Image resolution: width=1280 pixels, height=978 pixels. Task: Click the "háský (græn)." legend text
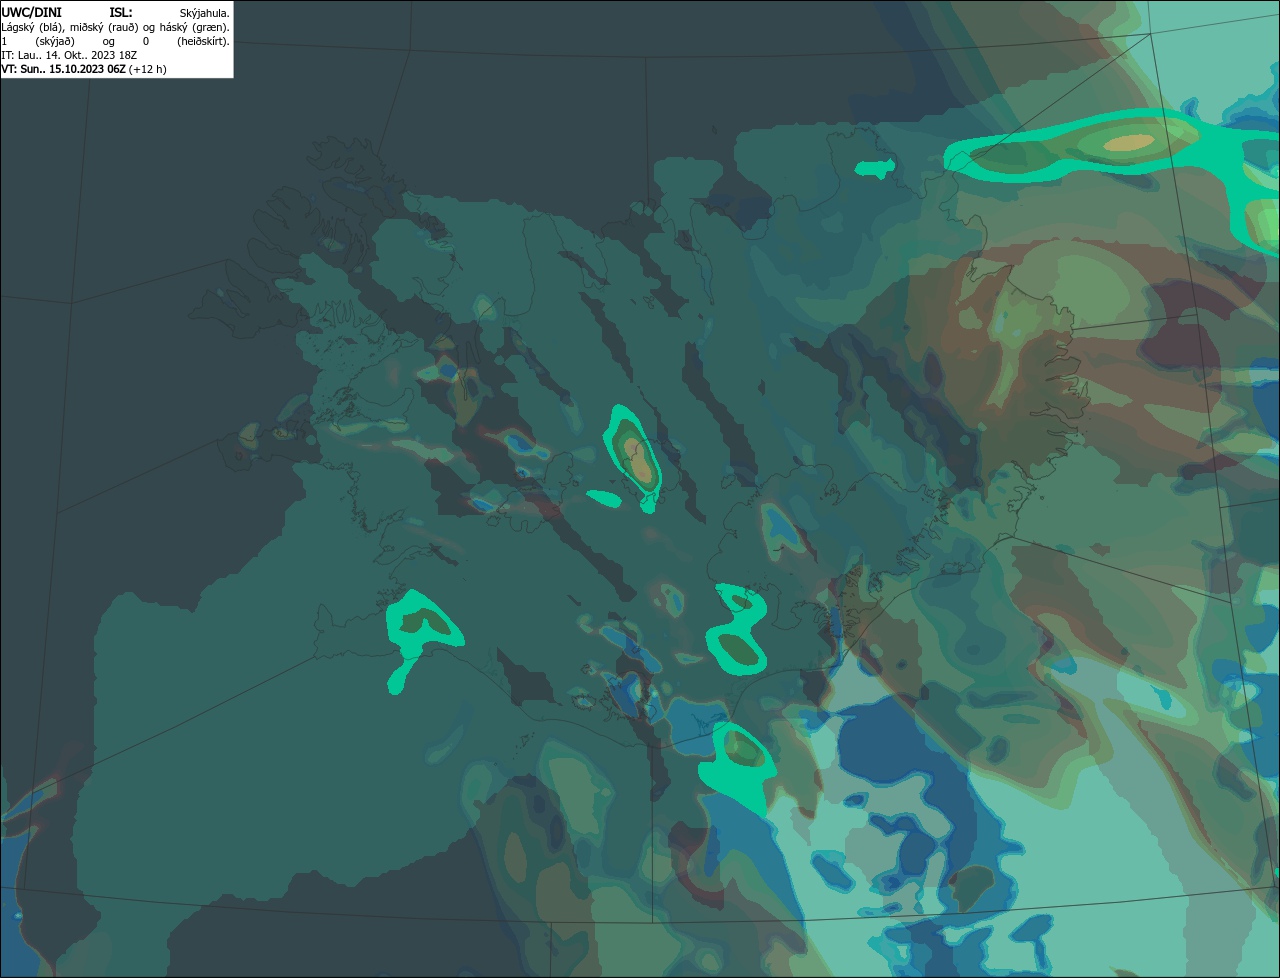coord(195,27)
